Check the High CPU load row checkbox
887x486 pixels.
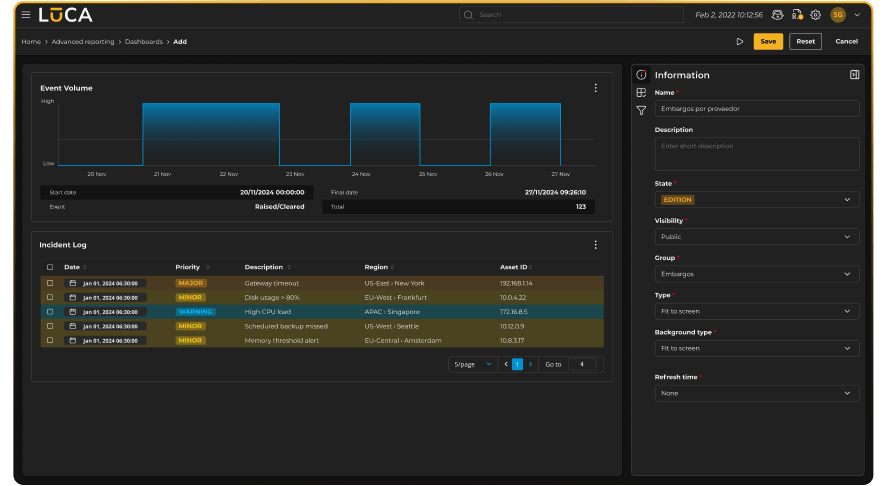coord(50,312)
